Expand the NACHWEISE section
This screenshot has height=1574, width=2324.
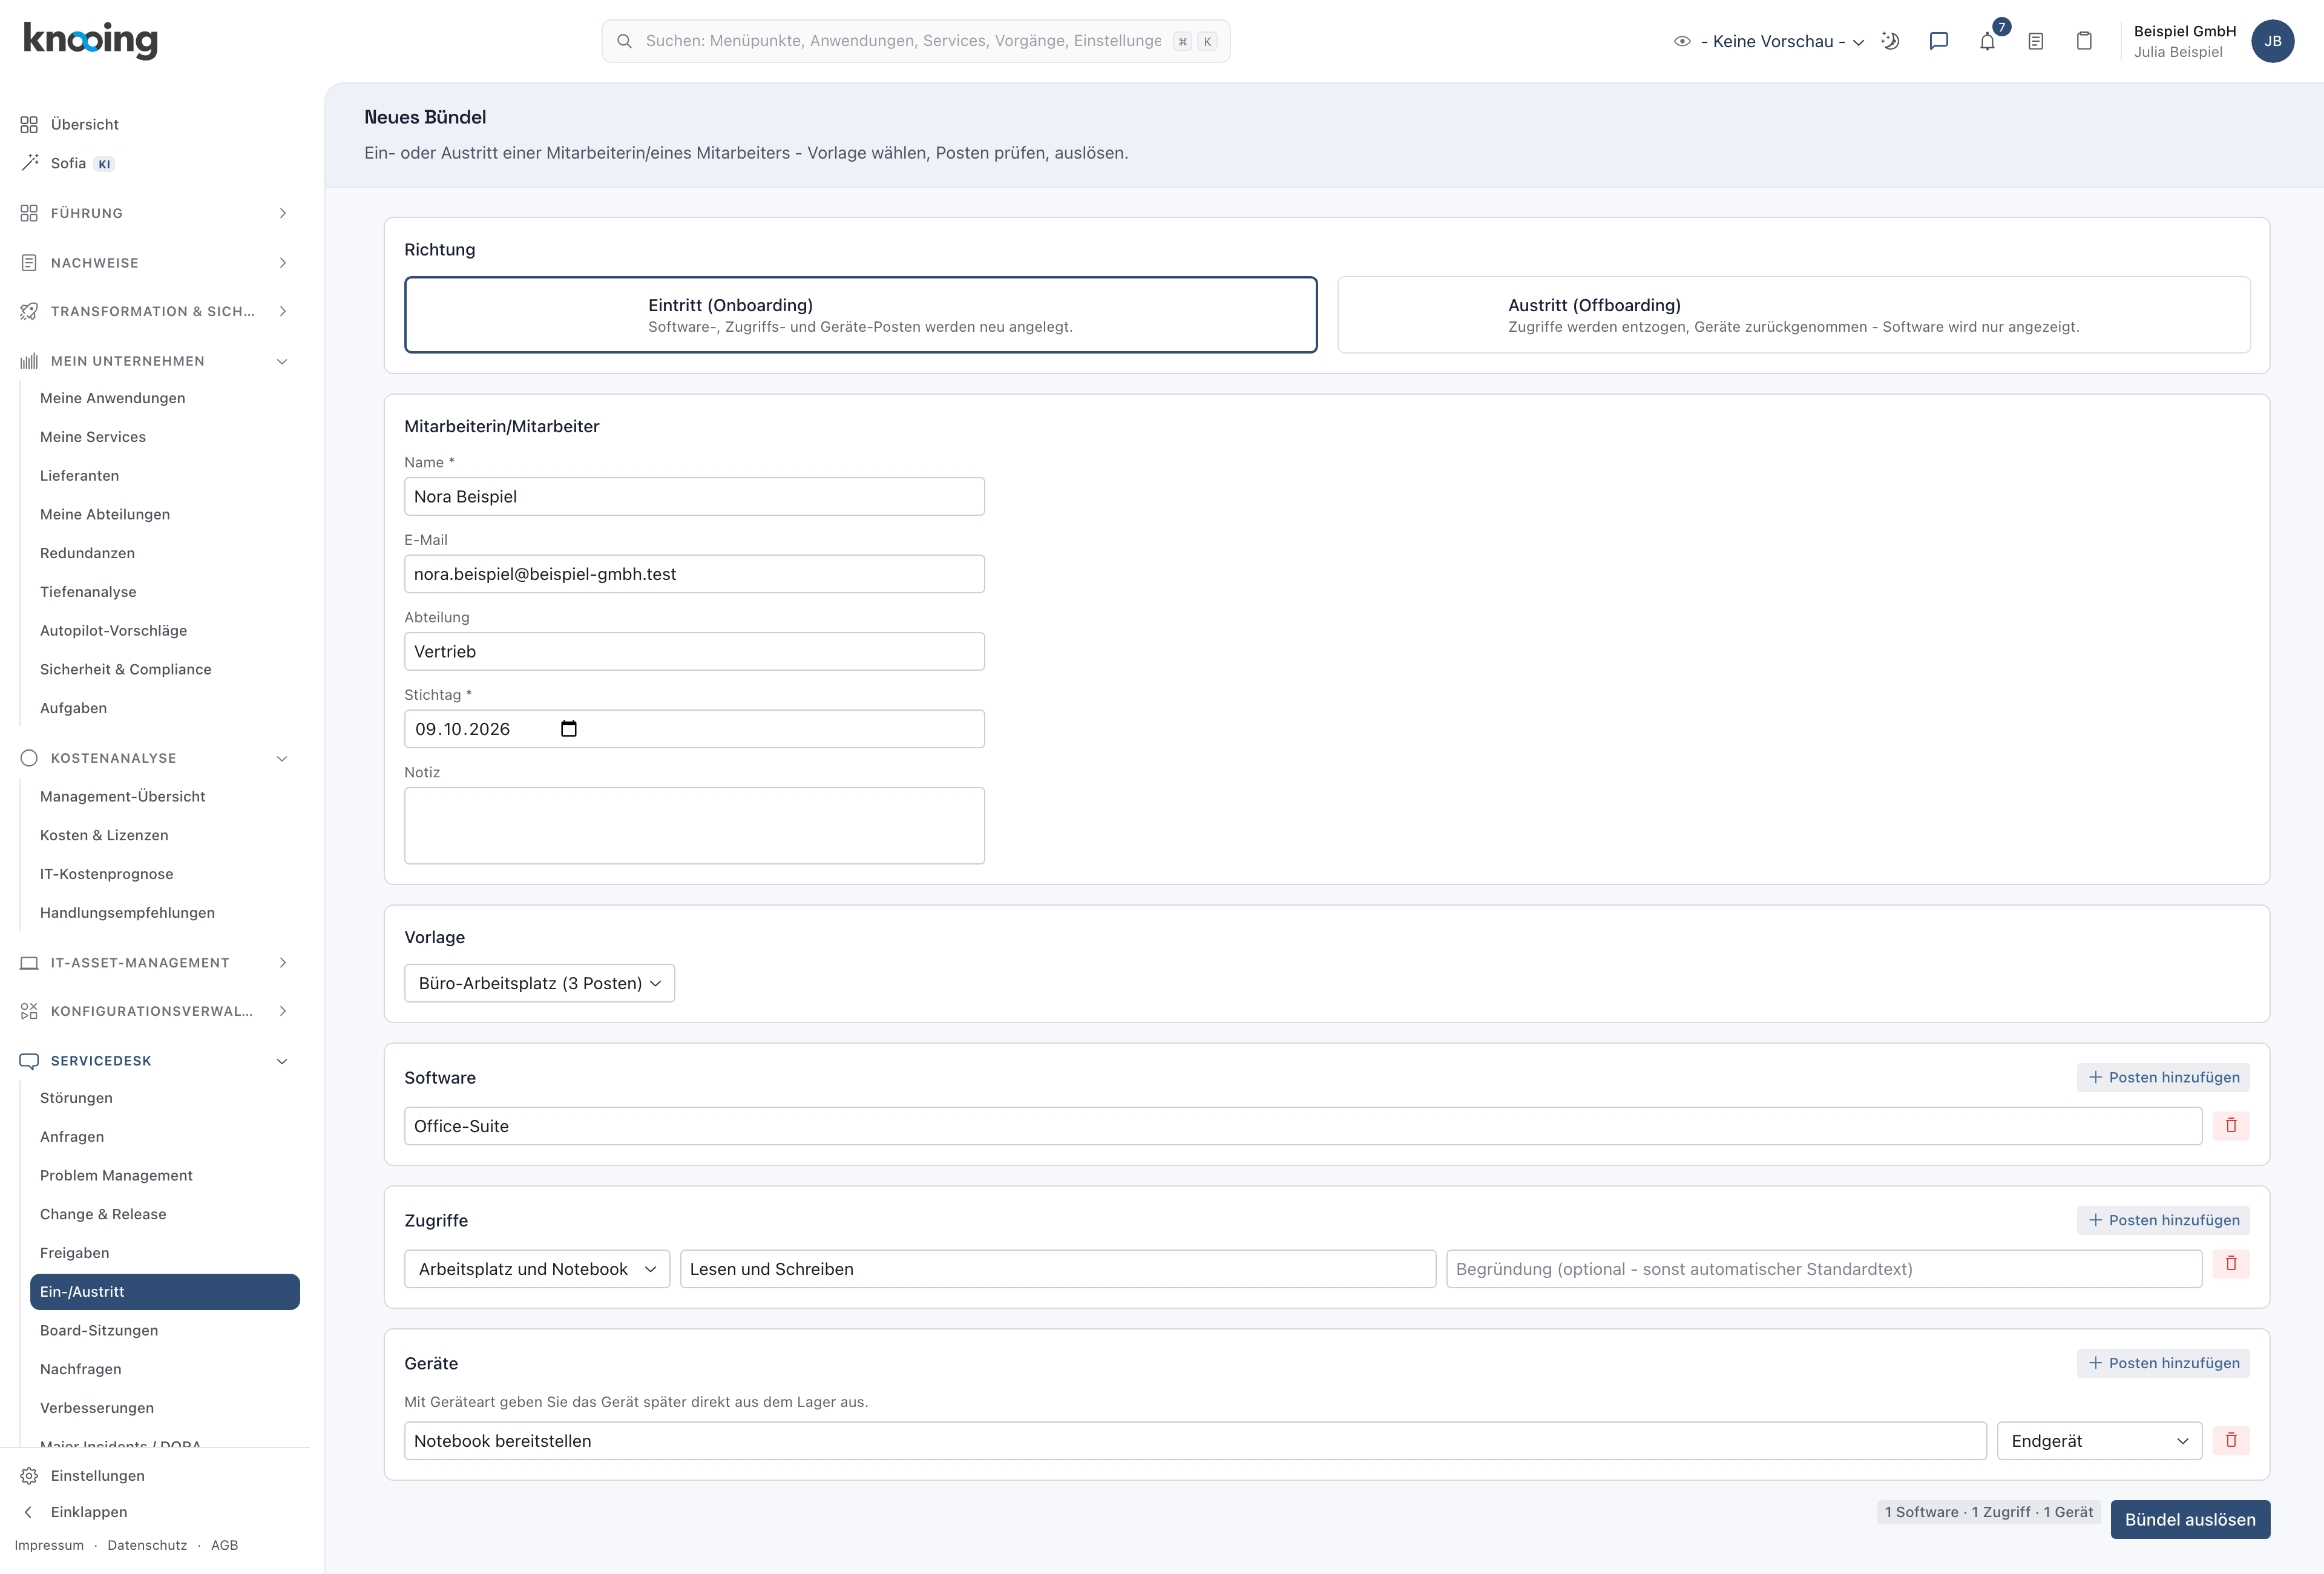(x=155, y=262)
